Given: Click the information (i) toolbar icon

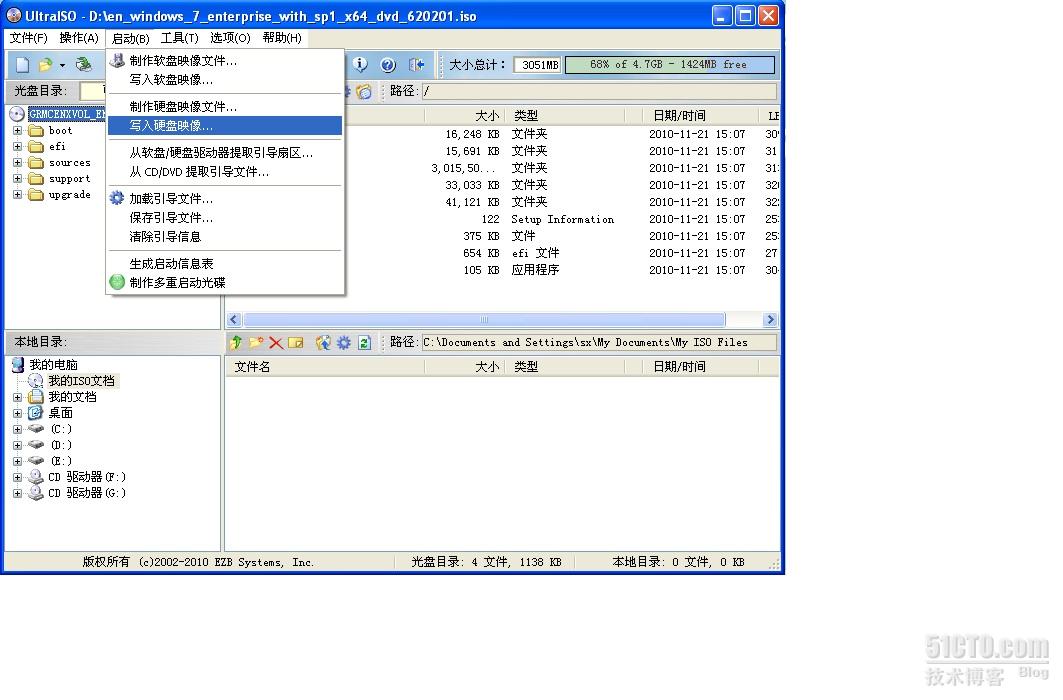Looking at the screenshot, I should (x=360, y=64).
